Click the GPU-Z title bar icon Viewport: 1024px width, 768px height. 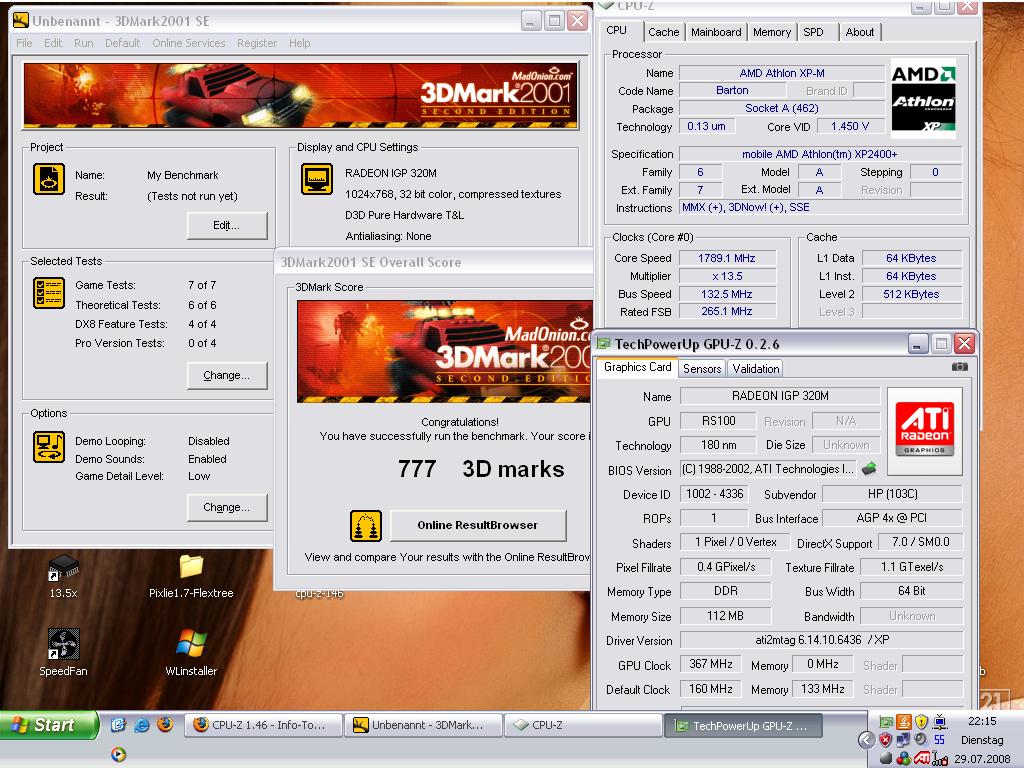tap(604, 344)
